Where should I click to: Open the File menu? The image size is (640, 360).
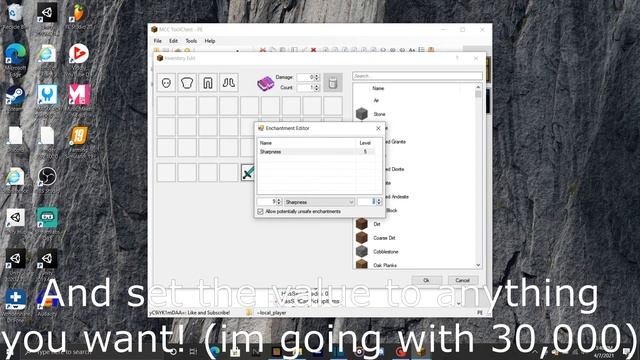tap(158, 41)
